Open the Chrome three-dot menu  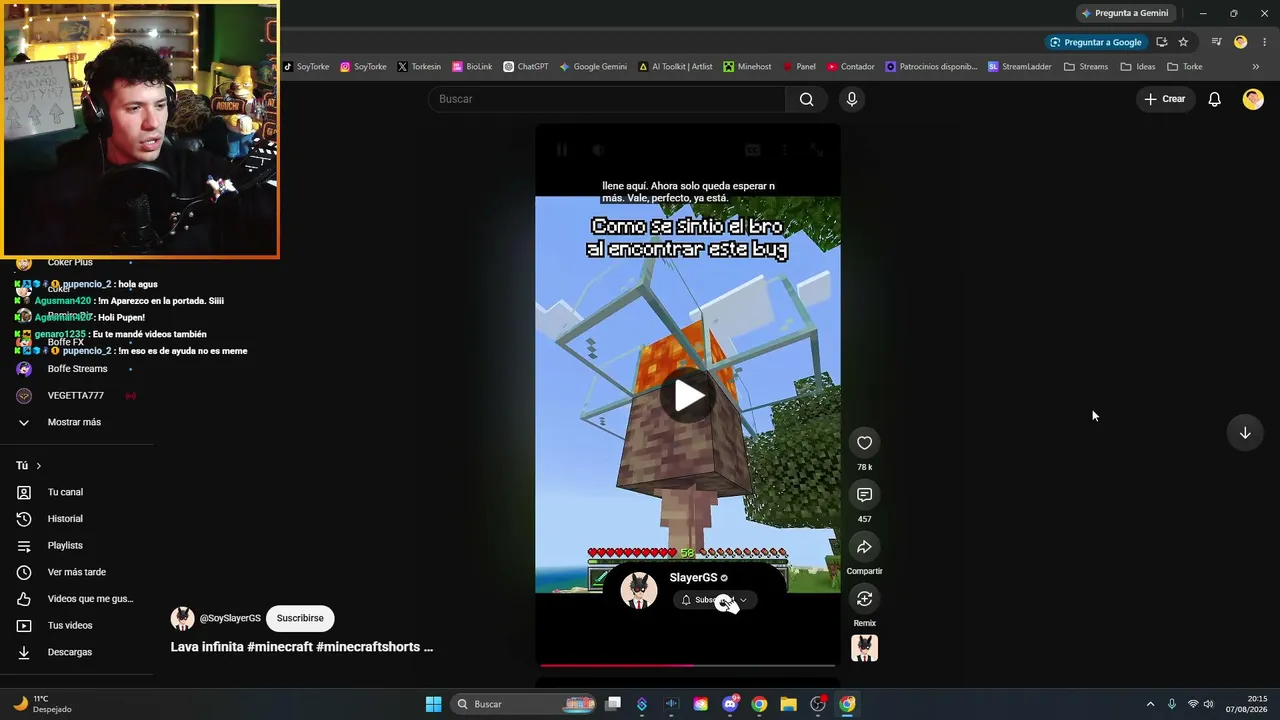click(1265, 42)
